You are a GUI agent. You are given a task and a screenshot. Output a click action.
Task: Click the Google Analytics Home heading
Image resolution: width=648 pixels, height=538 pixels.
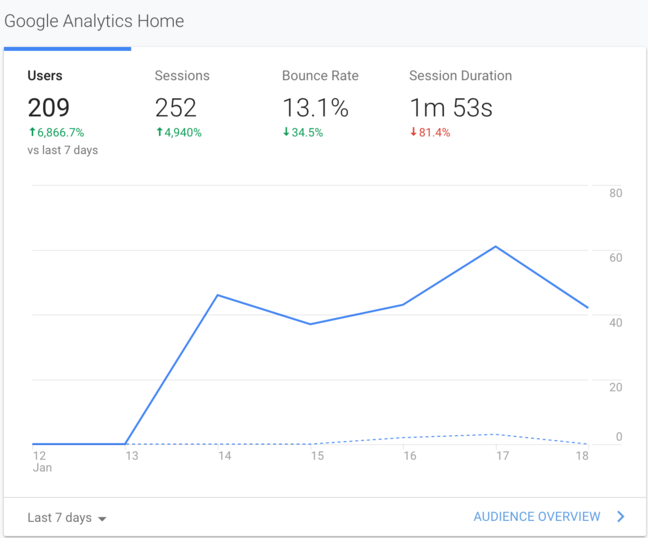94,21
